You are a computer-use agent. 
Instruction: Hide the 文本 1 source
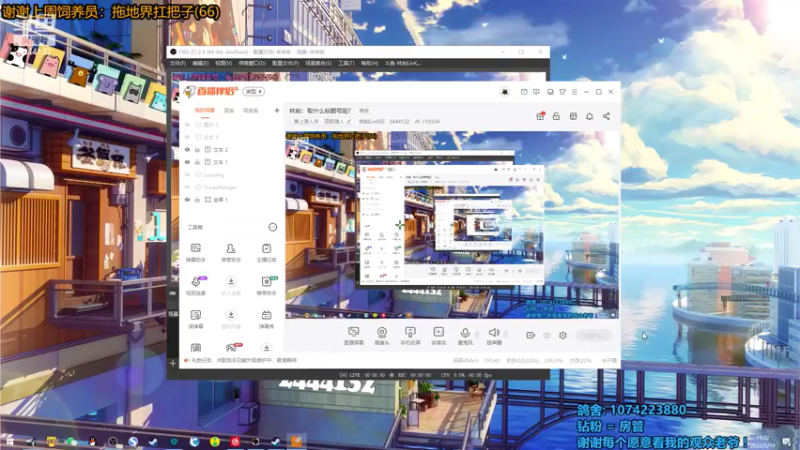[x=187, y=162]
